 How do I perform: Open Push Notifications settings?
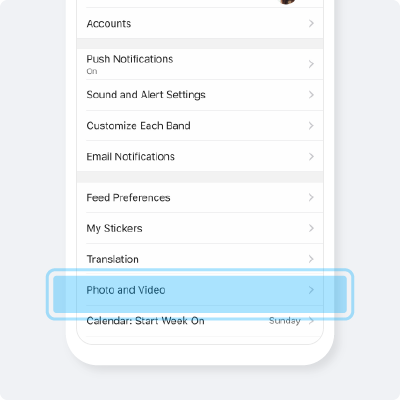pyautogui.click(x=200, y=64)
